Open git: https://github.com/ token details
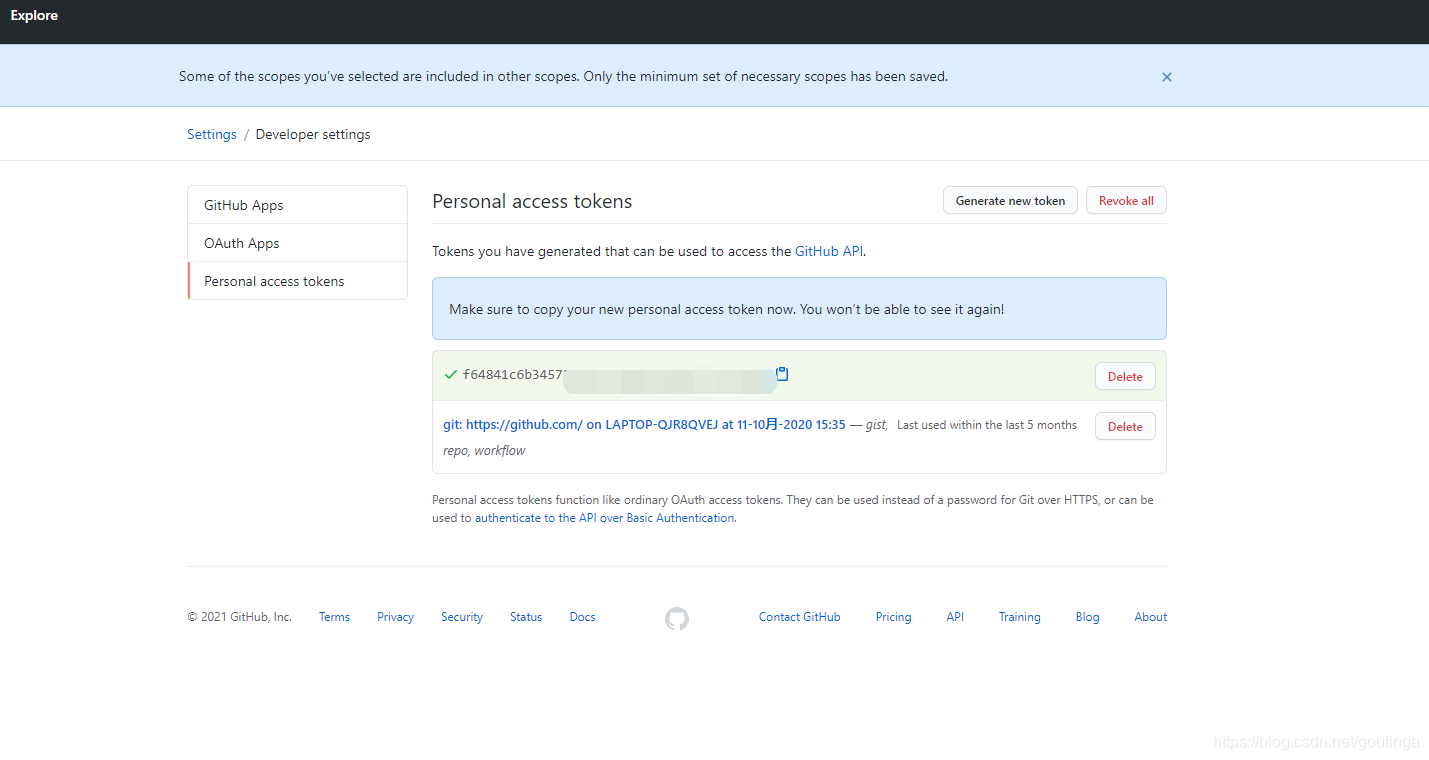 [x=644, y=424]
